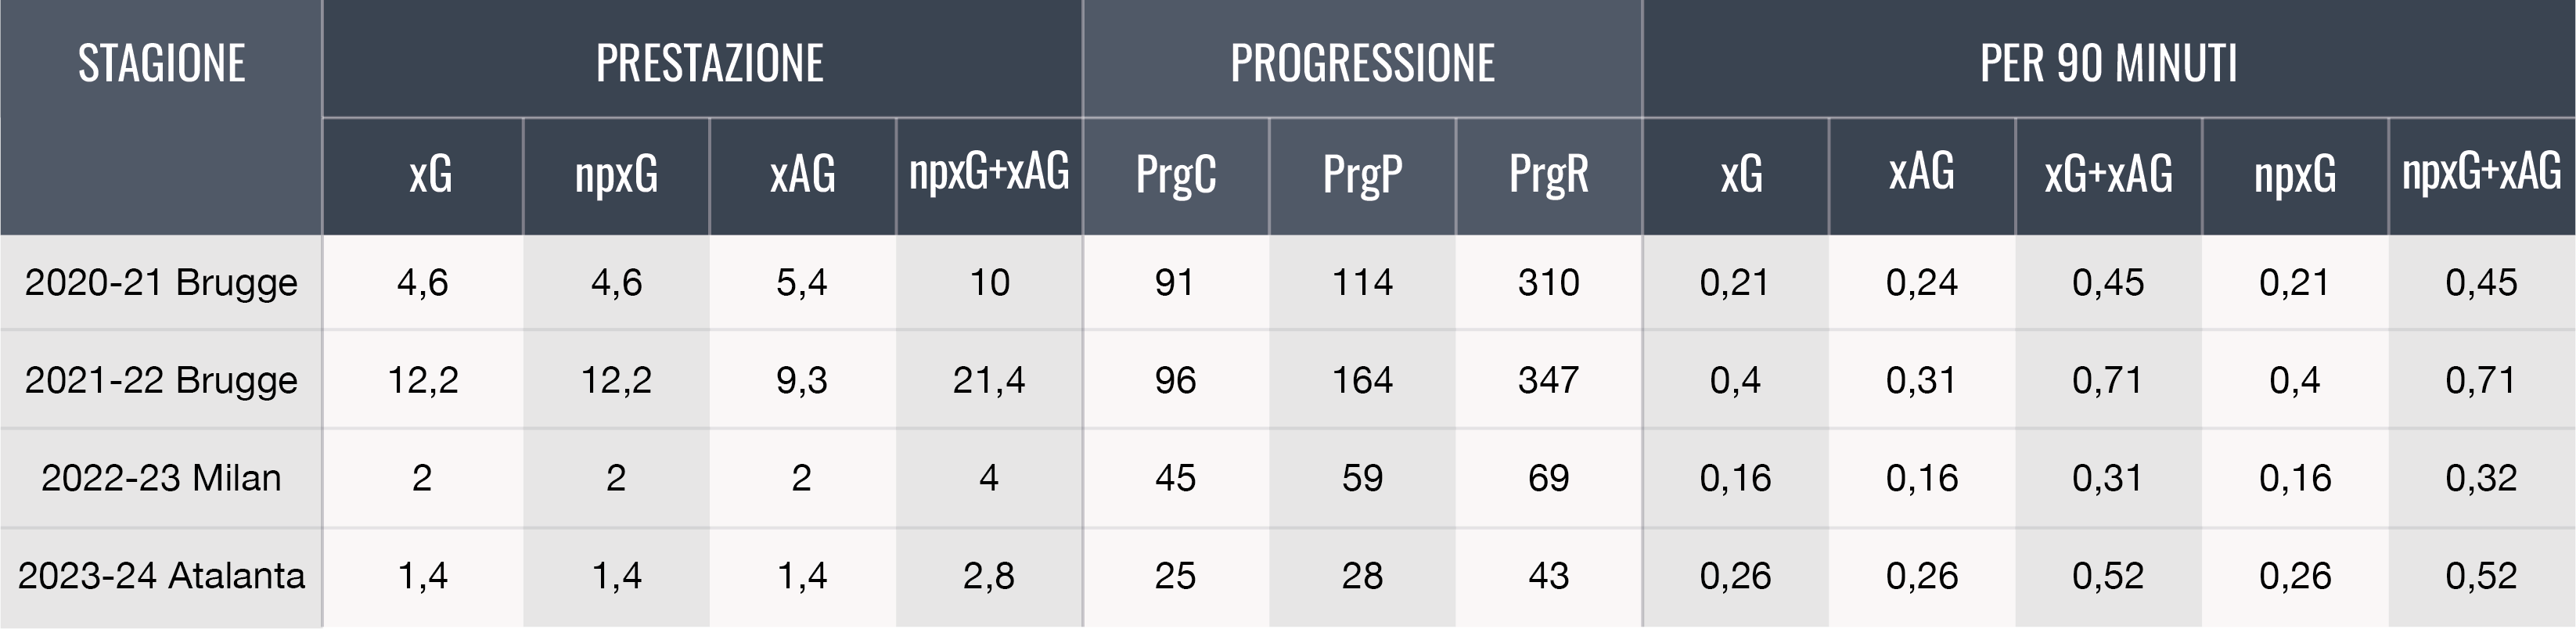Click the PrgC cell showing 45
This screenshot has height=629, width=2576.
click(1175, 478)
